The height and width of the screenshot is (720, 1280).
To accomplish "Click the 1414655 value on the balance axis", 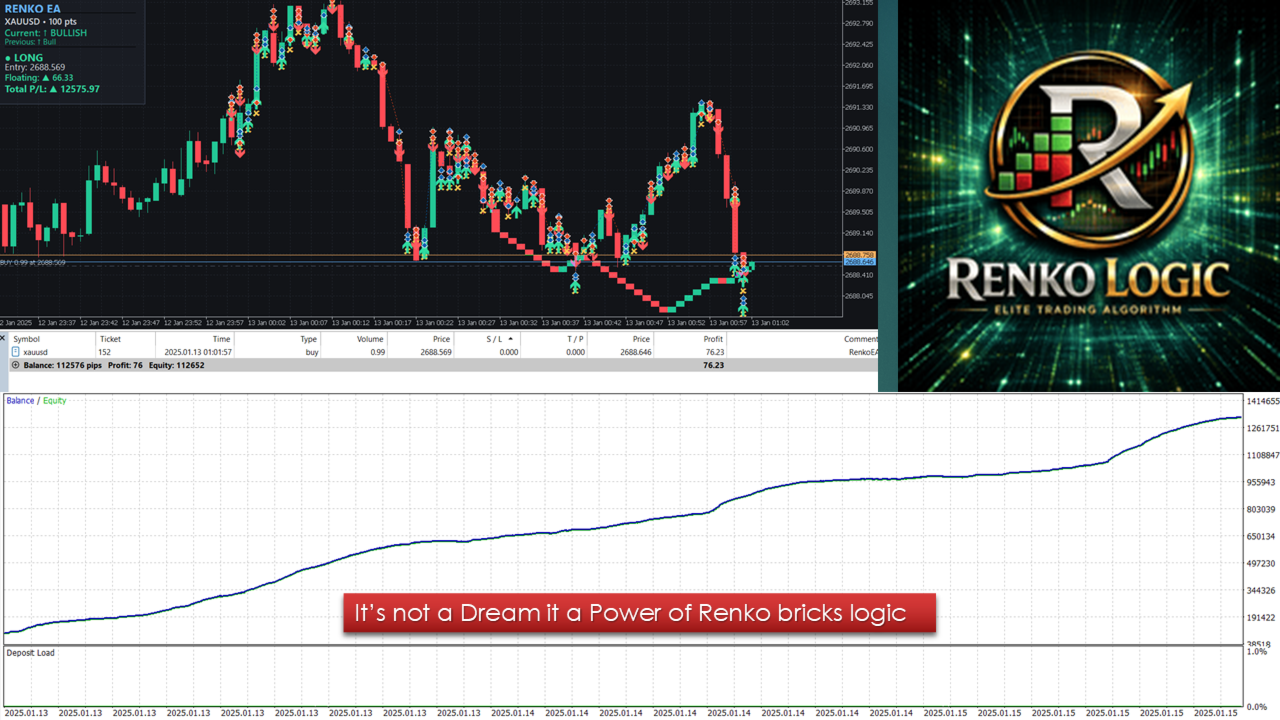I will [1262, 401].
